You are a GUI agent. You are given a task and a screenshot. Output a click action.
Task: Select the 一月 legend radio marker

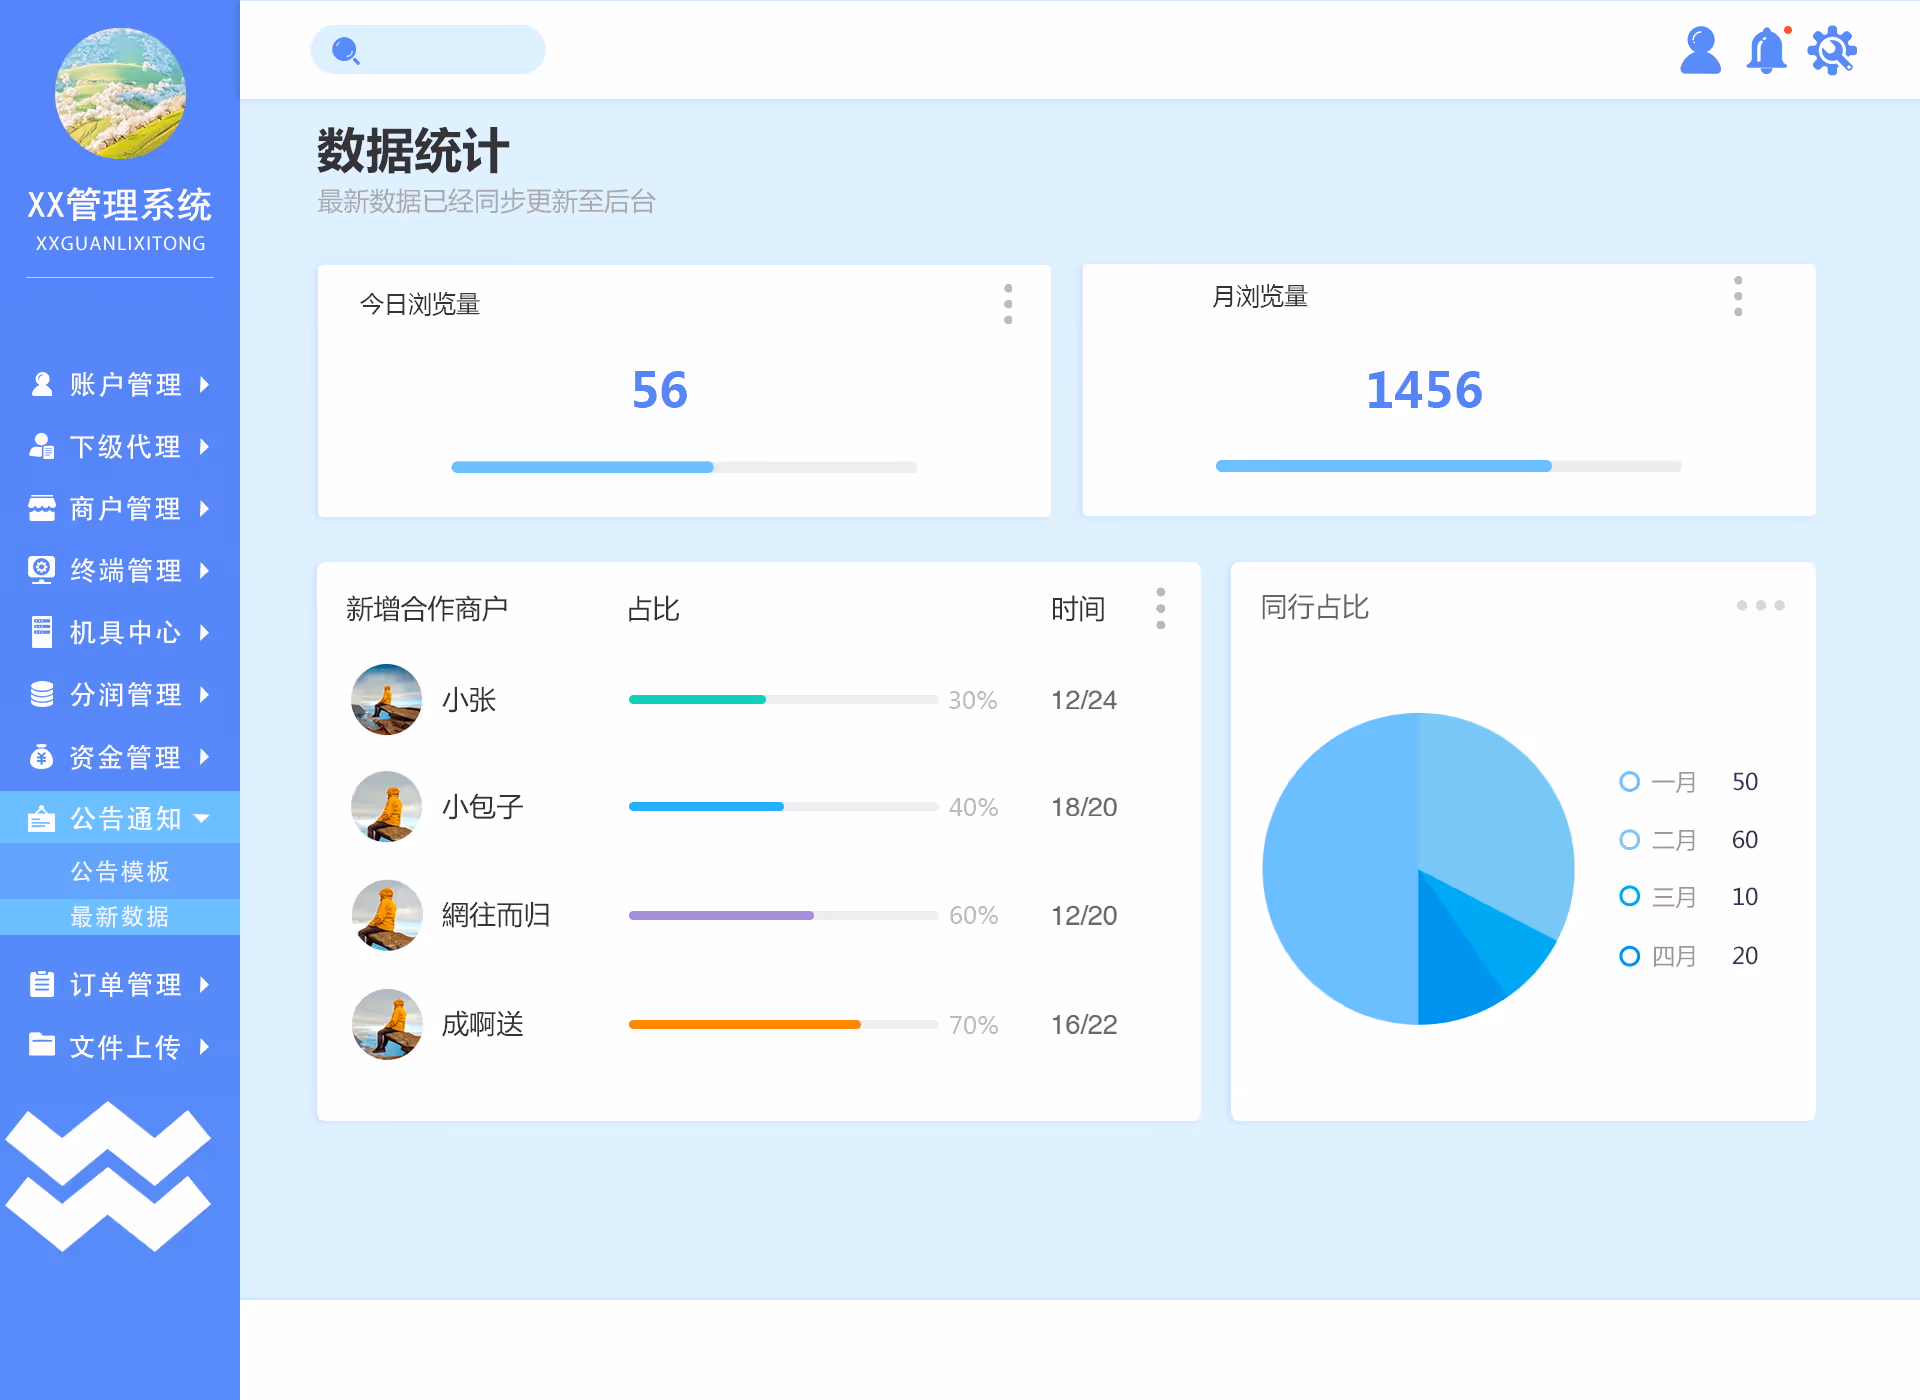coord(1629,782)
